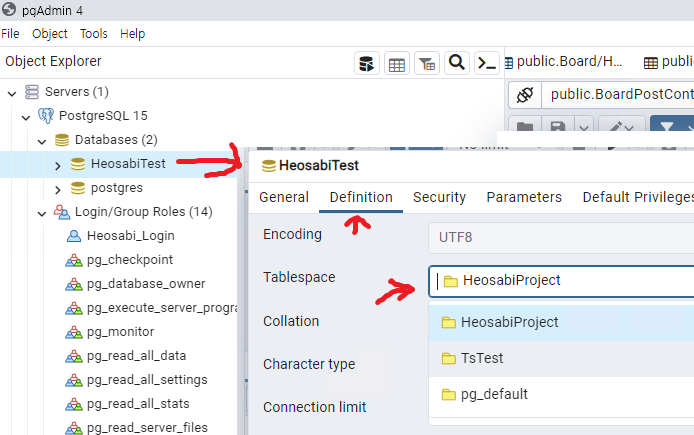The width and height of the screenshot is (694, 435).
Task: Collapse the Login/Group Roles (14) node
Action: 42,214
